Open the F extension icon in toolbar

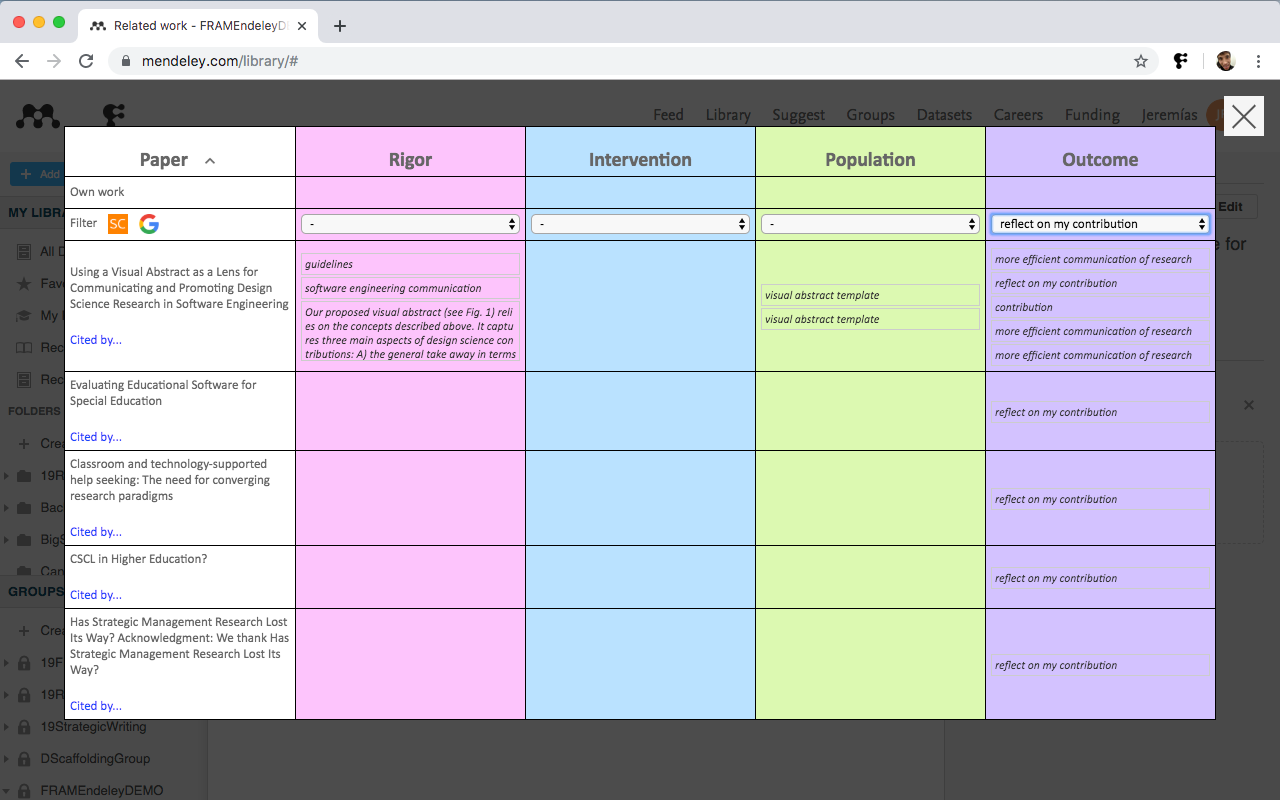click(1181, 61)
